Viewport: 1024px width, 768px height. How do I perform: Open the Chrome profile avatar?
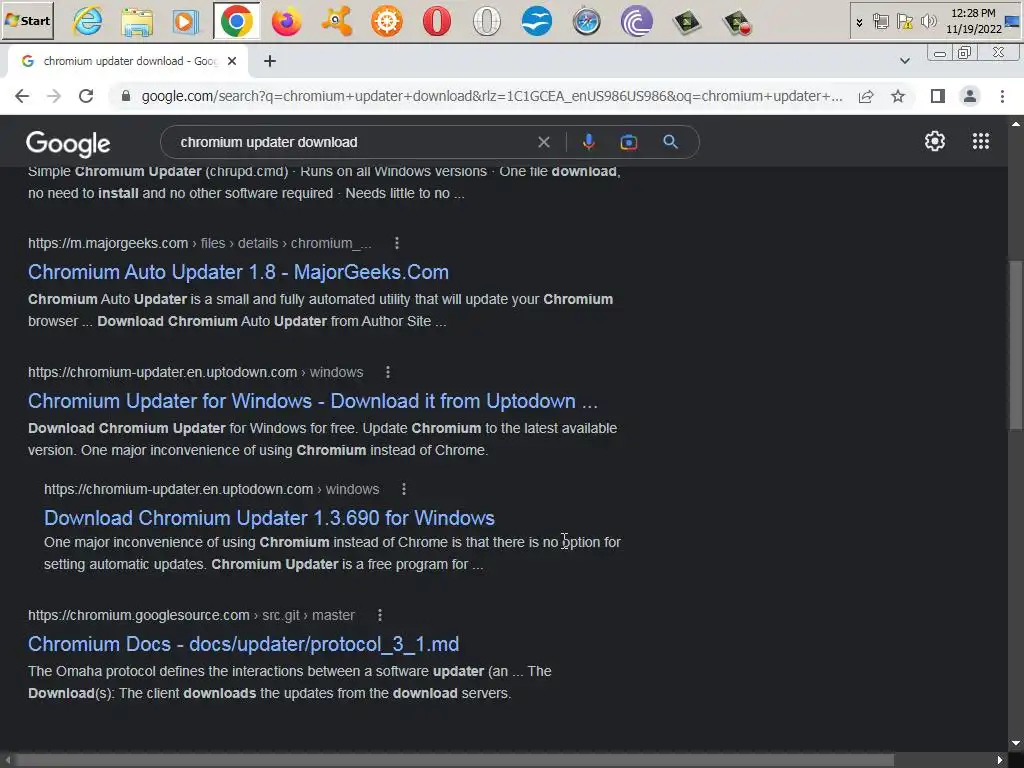[970, 96]
